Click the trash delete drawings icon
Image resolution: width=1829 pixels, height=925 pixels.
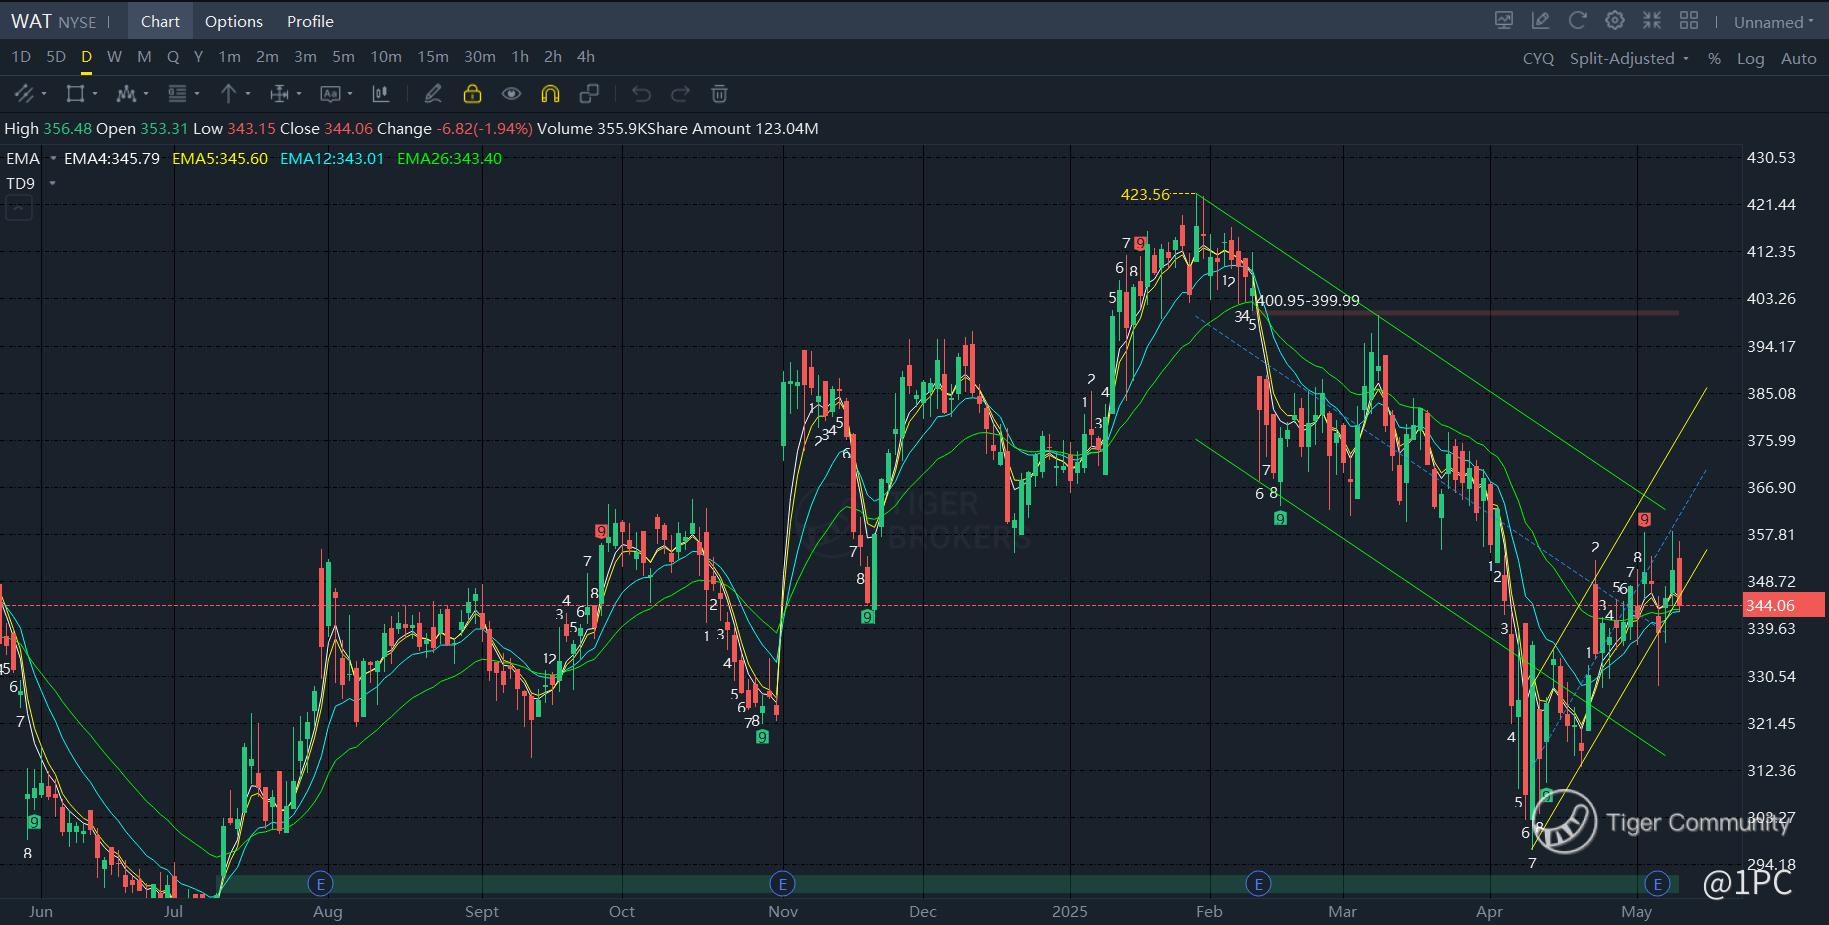pyautogui.click(x=719, y=94)
